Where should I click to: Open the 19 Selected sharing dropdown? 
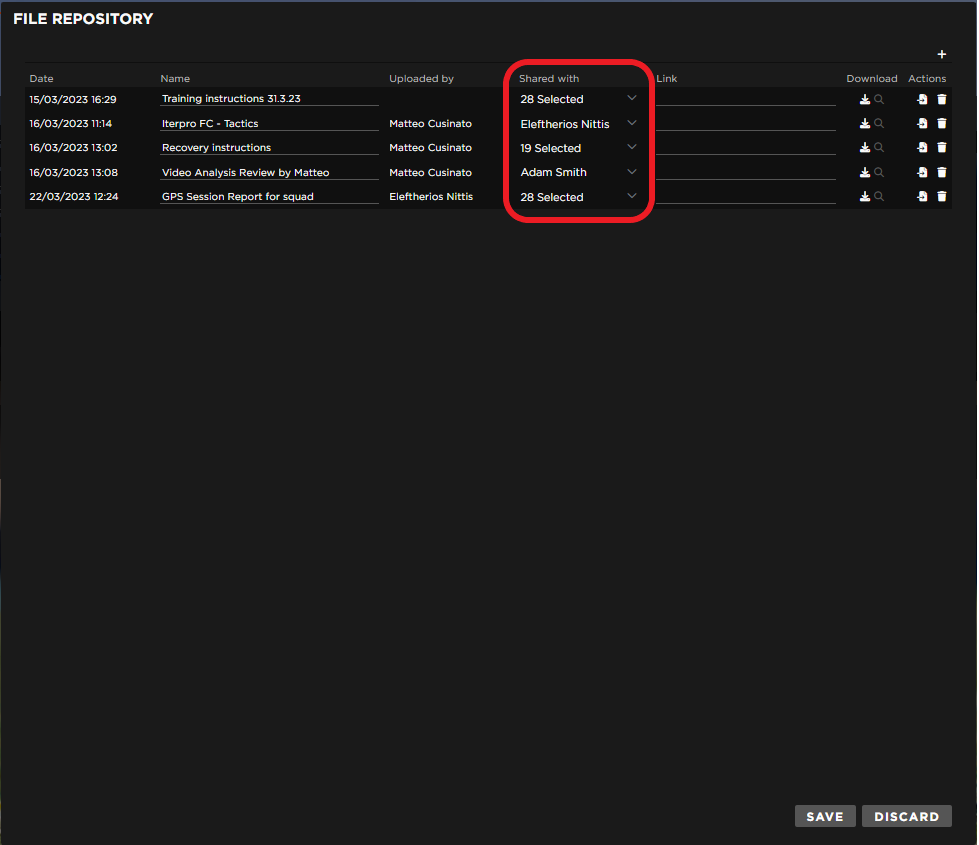pos(631,147)
